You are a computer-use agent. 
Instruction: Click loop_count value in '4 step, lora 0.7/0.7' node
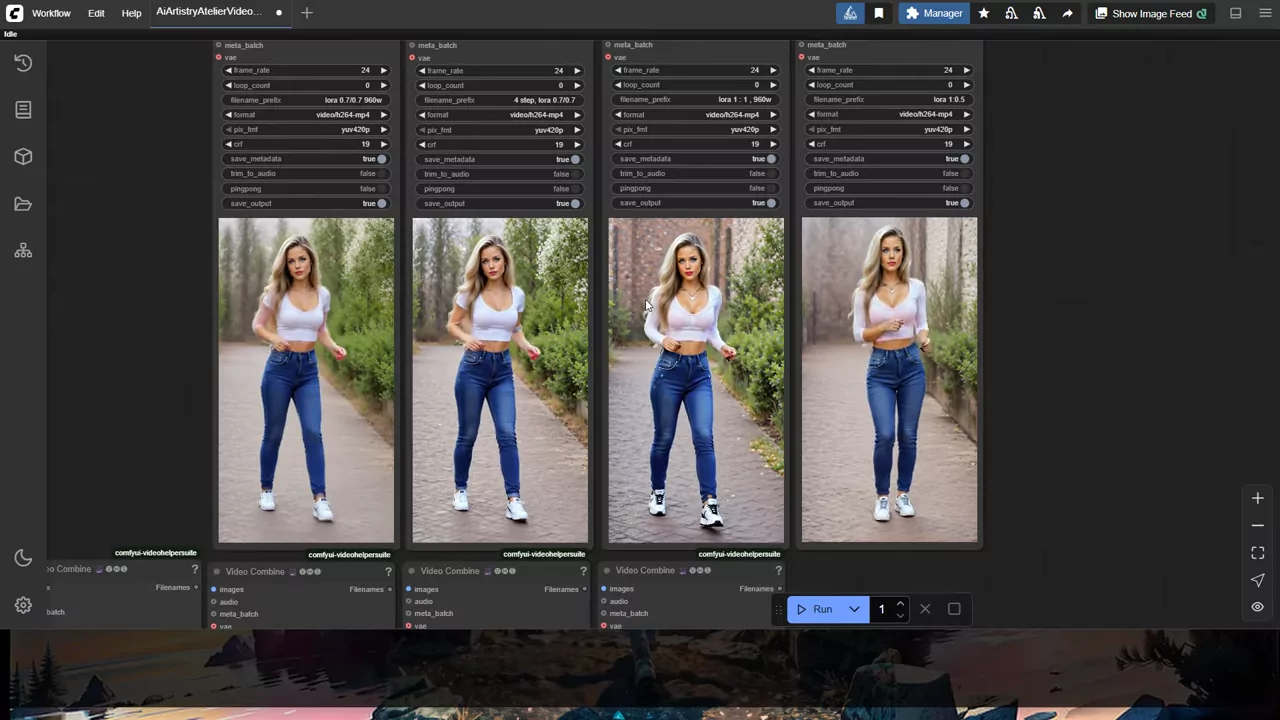coord(561,86)
